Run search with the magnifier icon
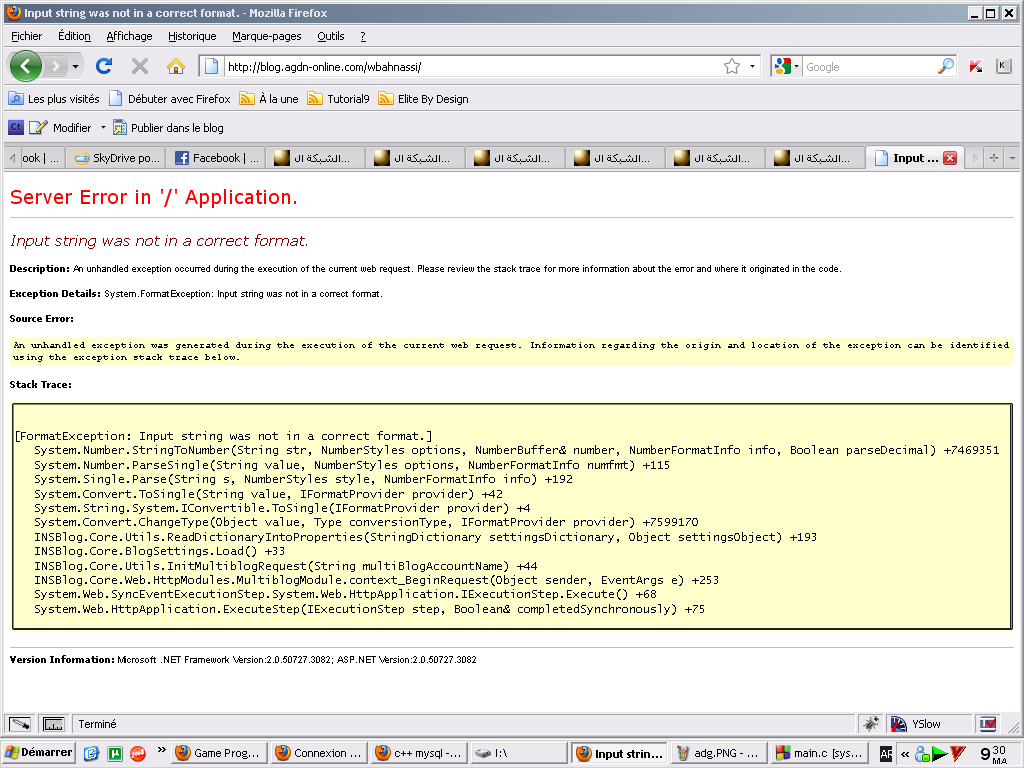The width and height of the screenshot is (1024, 768). tap(946, 66)
